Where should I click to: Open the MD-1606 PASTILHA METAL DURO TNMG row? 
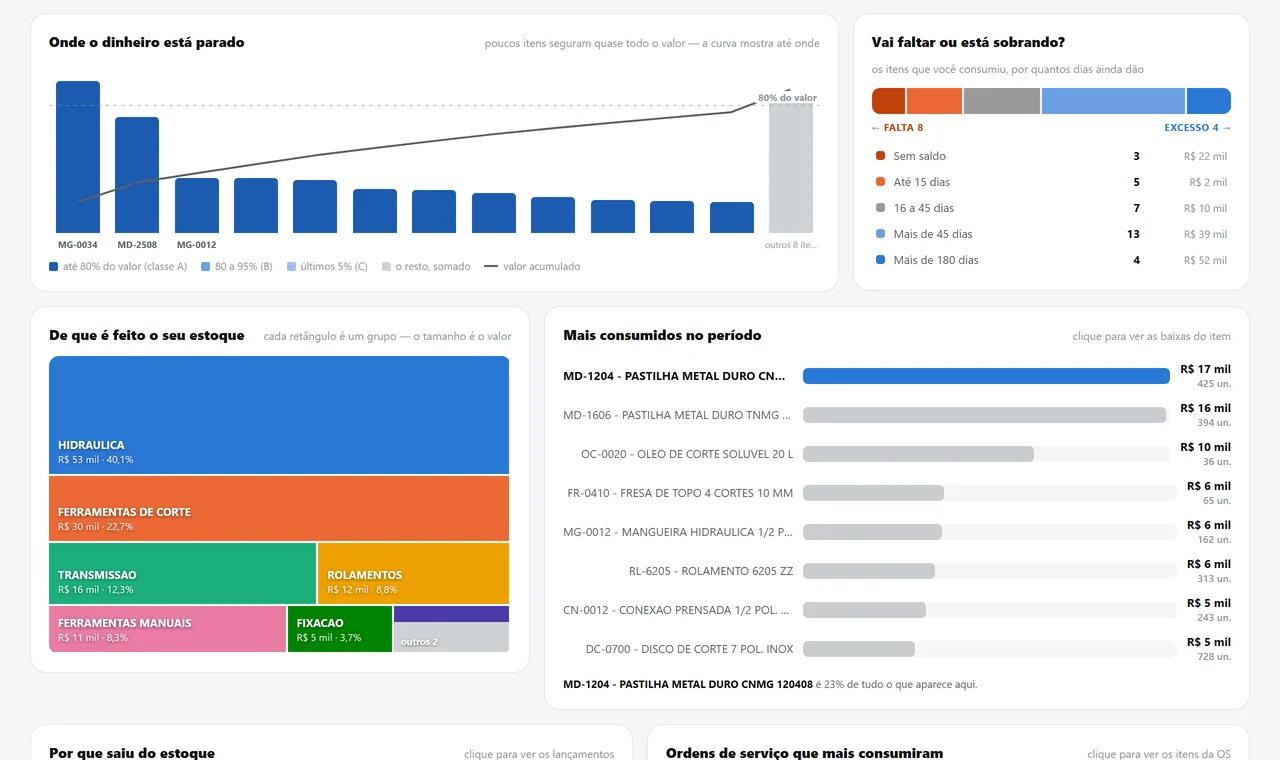(897, 415)
